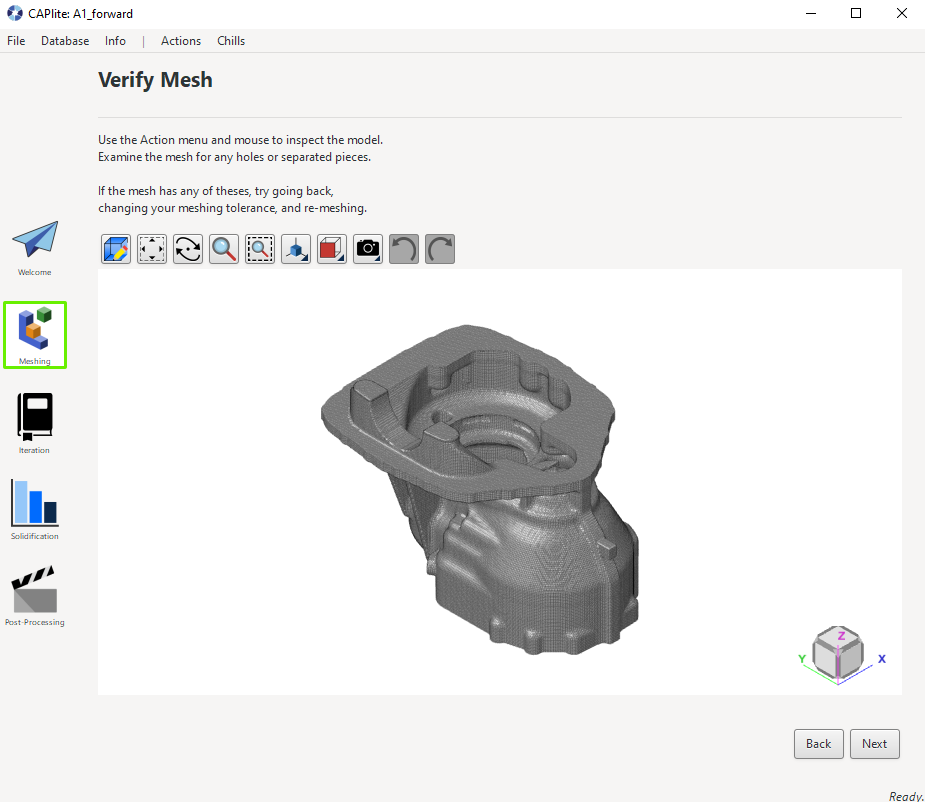The height and width of the screenshot is (802, 925).
Task: Minimize the CAPlite window
Action: point(811,13)
